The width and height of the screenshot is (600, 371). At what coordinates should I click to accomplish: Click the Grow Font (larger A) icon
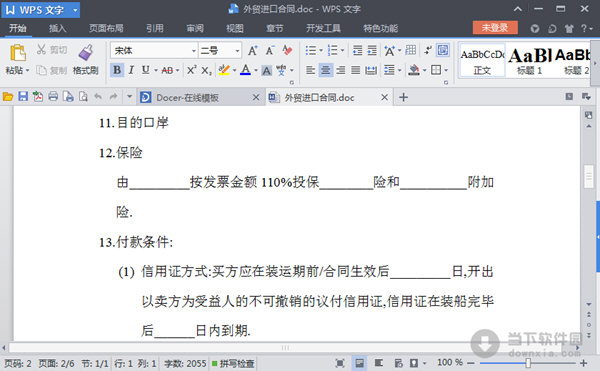(253, 50)
